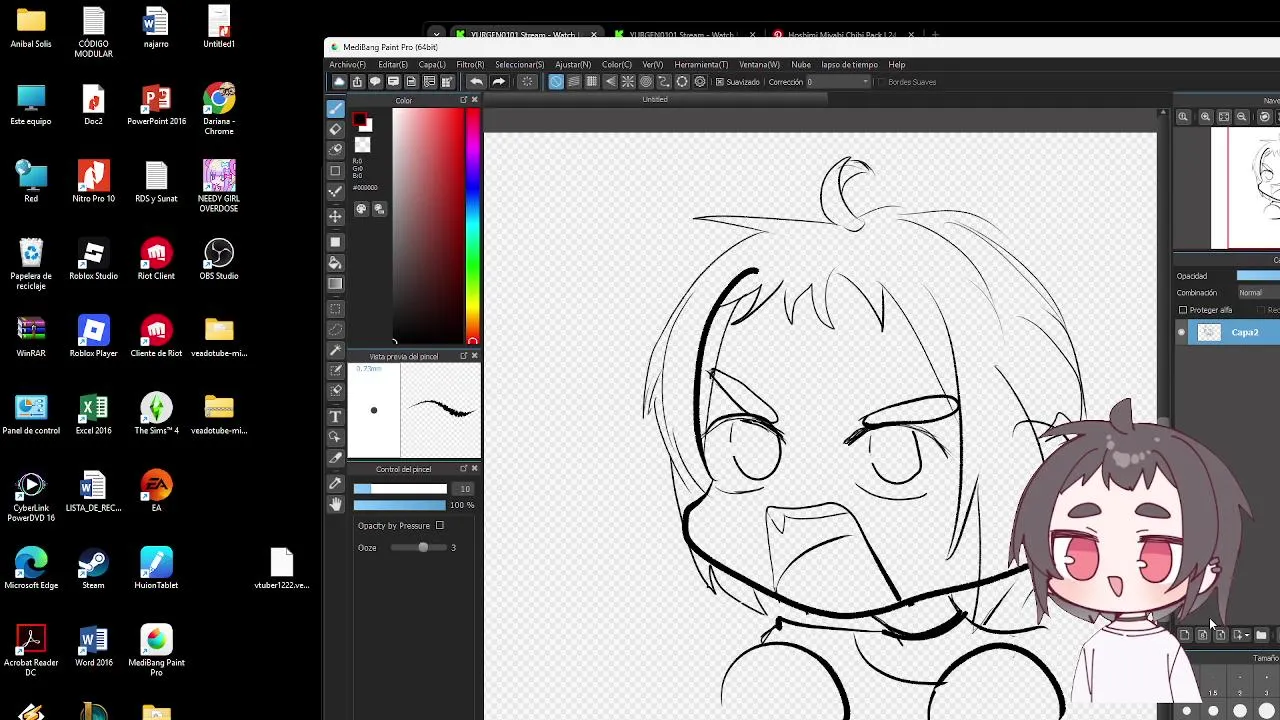Close the Color panel
The image size is (1280, 720).
coord(475,100)
